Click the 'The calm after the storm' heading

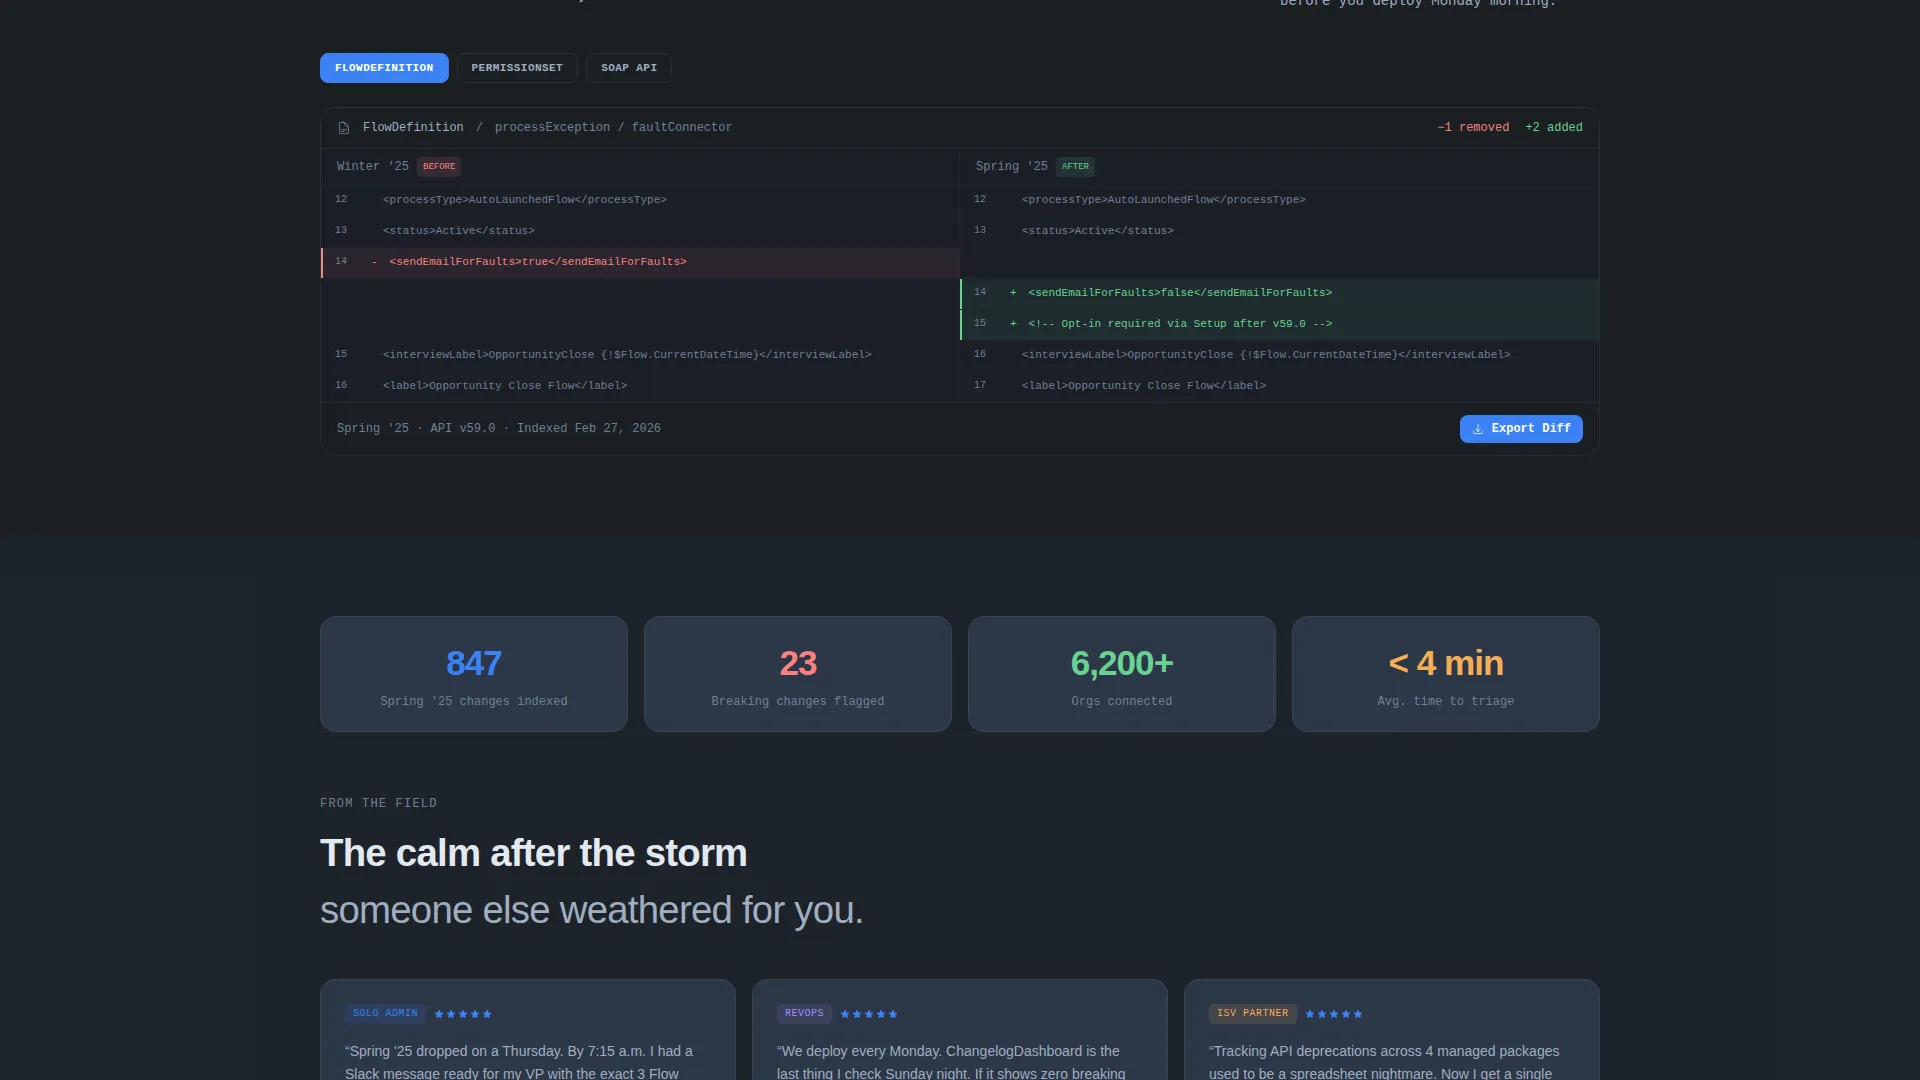click(x=533, y=854)
